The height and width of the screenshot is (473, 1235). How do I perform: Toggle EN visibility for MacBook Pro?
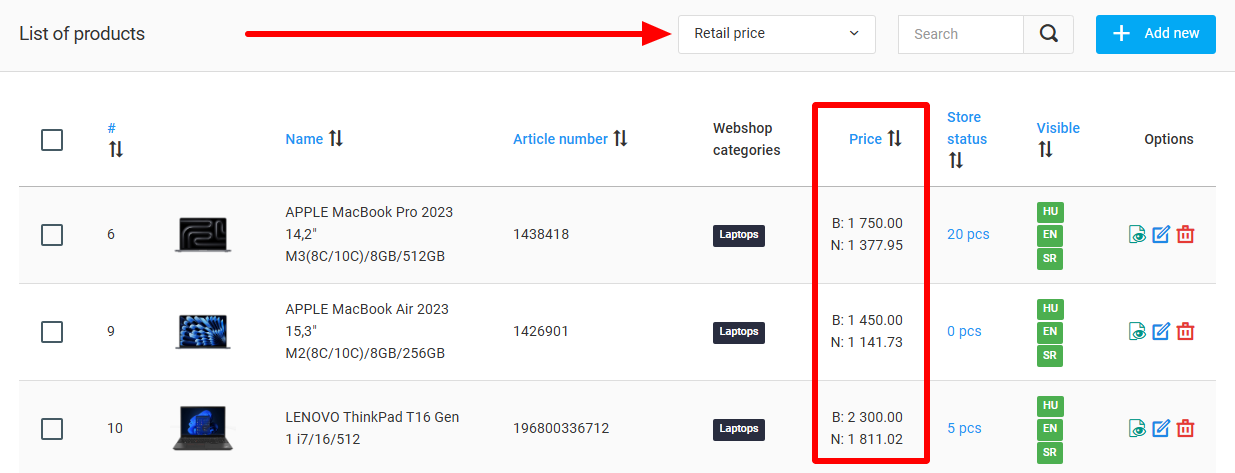pos(1050,235)
